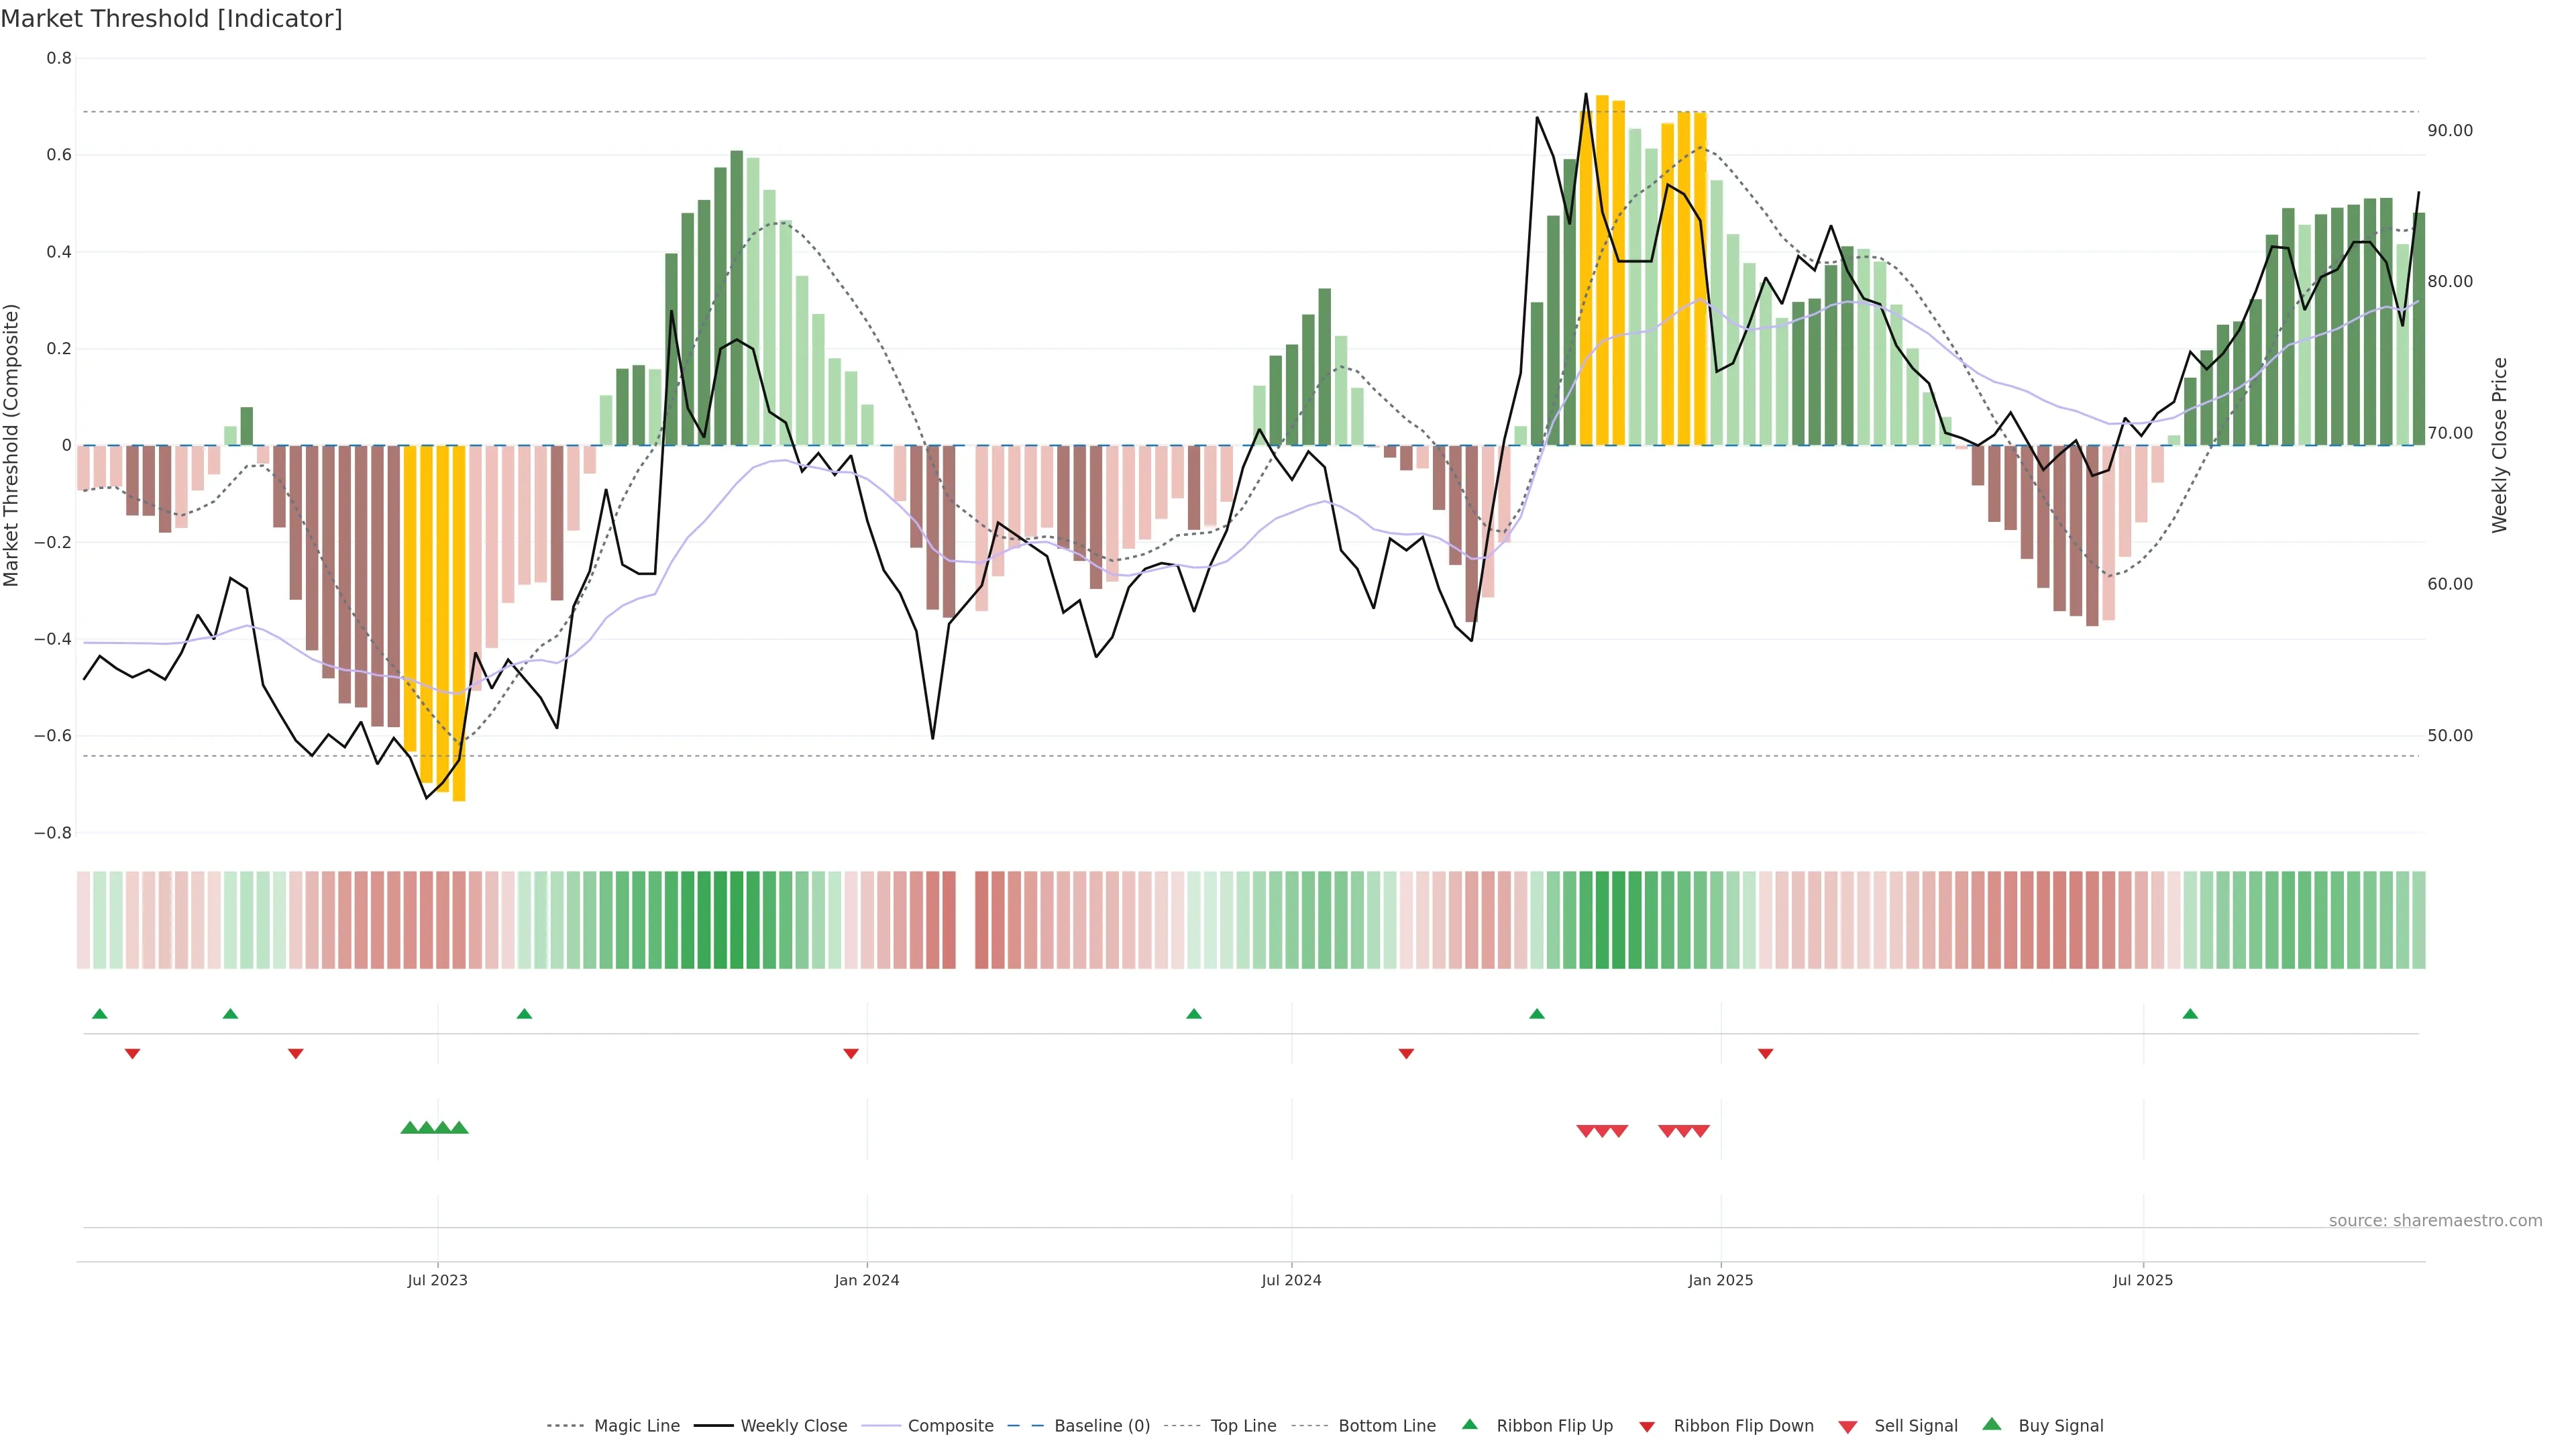Click the Ribbon Flip Up legend triangle

coord(1469,1424)
